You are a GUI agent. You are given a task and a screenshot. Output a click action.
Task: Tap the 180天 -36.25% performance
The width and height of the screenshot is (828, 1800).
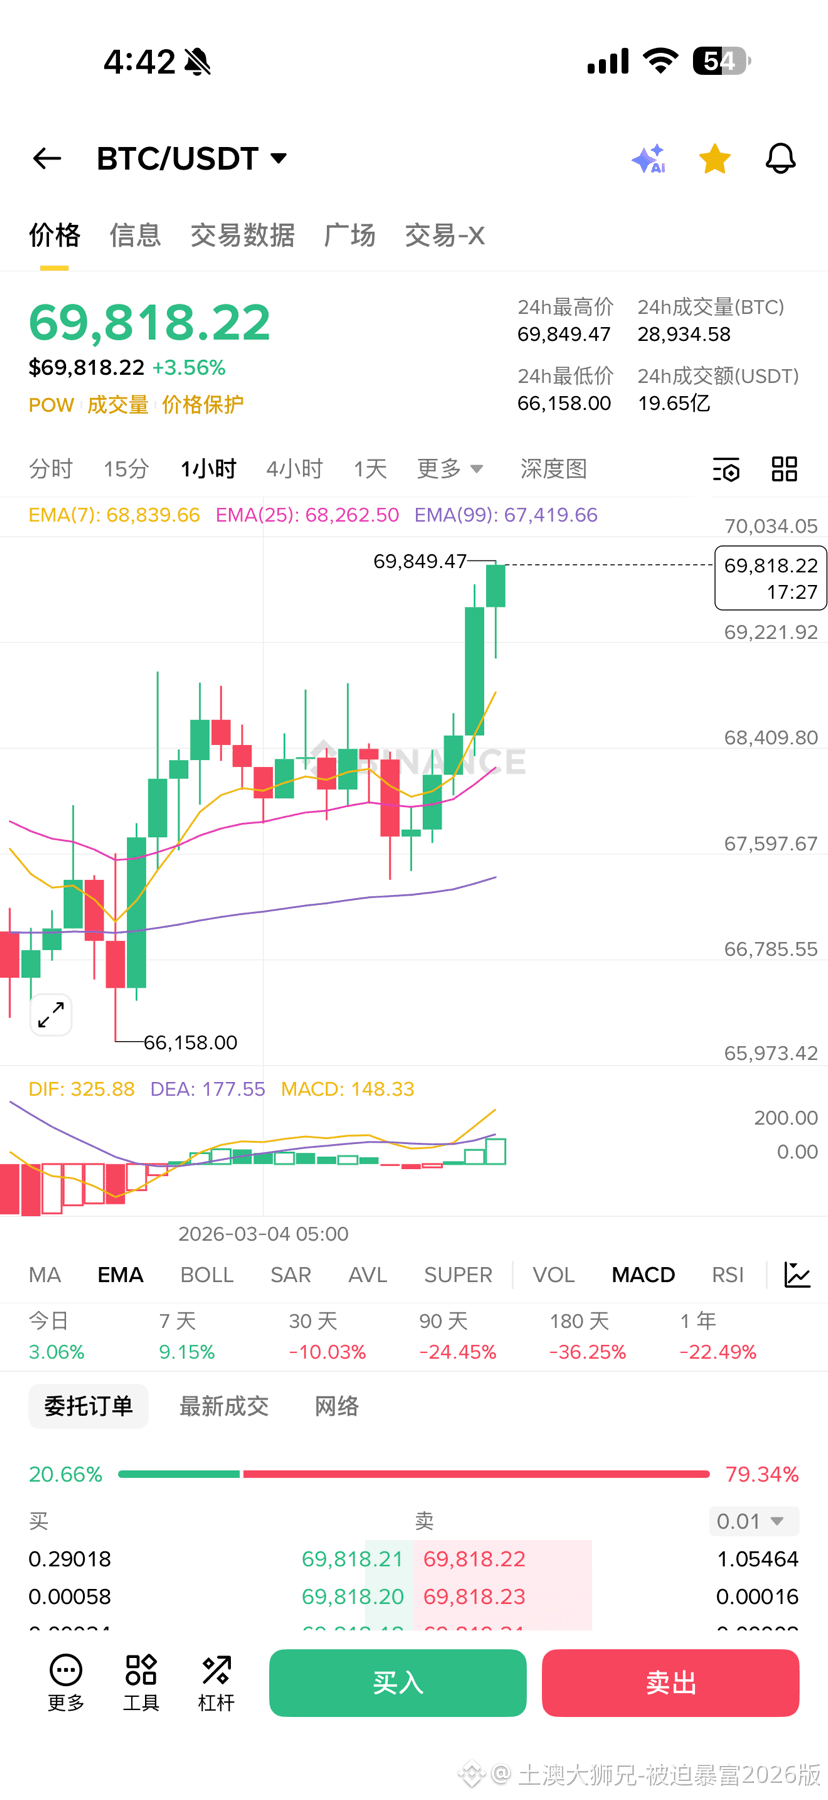point(588,1337)
